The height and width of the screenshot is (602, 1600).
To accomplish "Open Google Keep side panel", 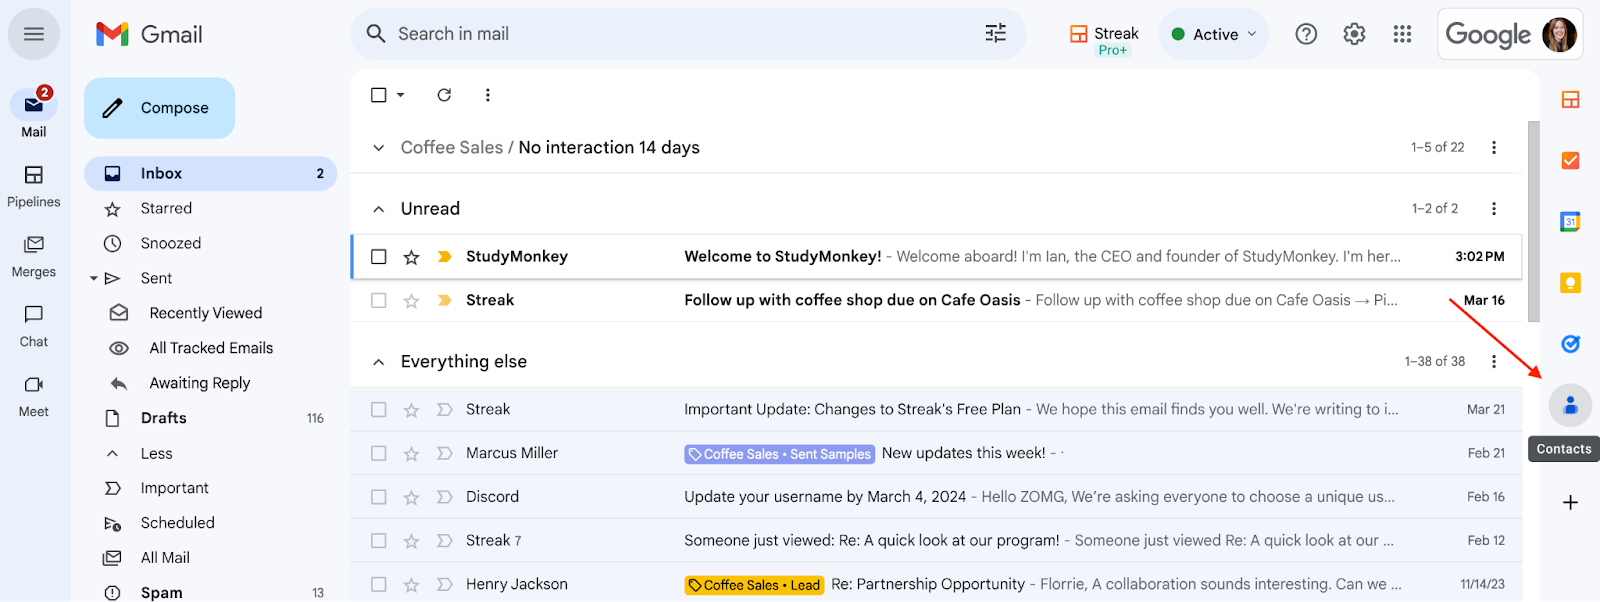I will tap(1570, 283).
